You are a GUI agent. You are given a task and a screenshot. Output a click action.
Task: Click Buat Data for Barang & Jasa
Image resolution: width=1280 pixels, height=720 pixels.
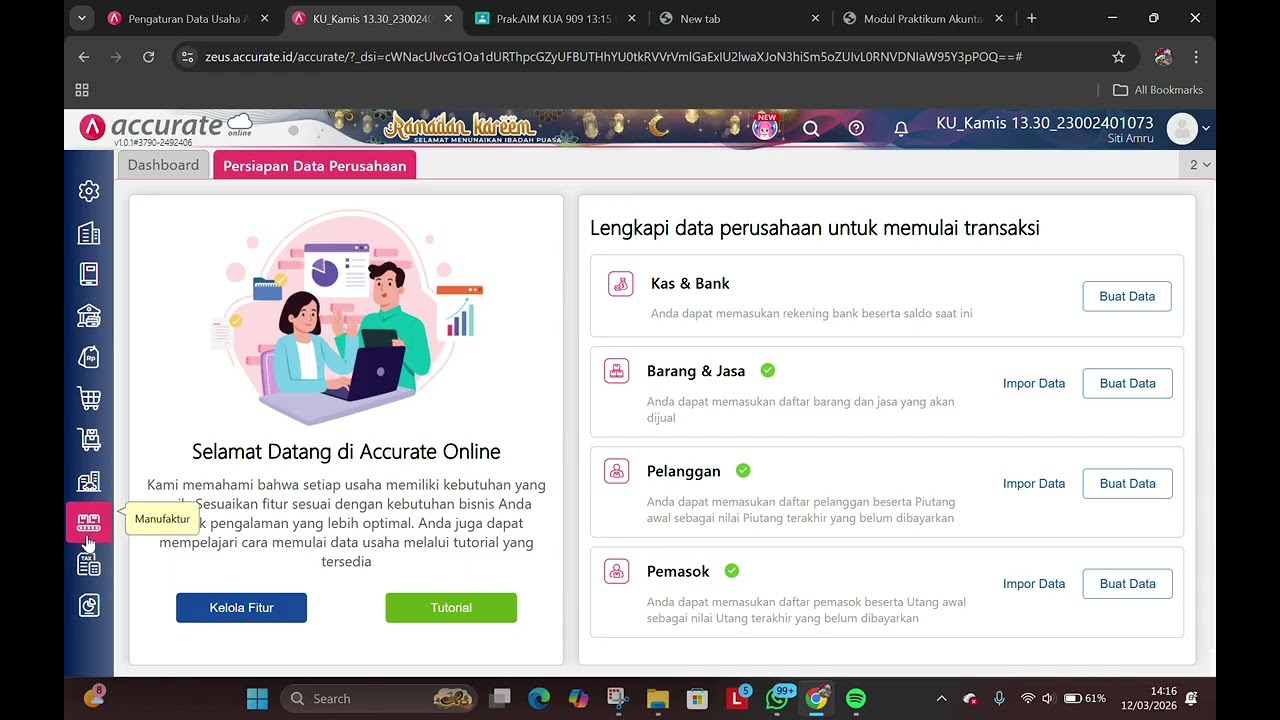[1127, 383]
